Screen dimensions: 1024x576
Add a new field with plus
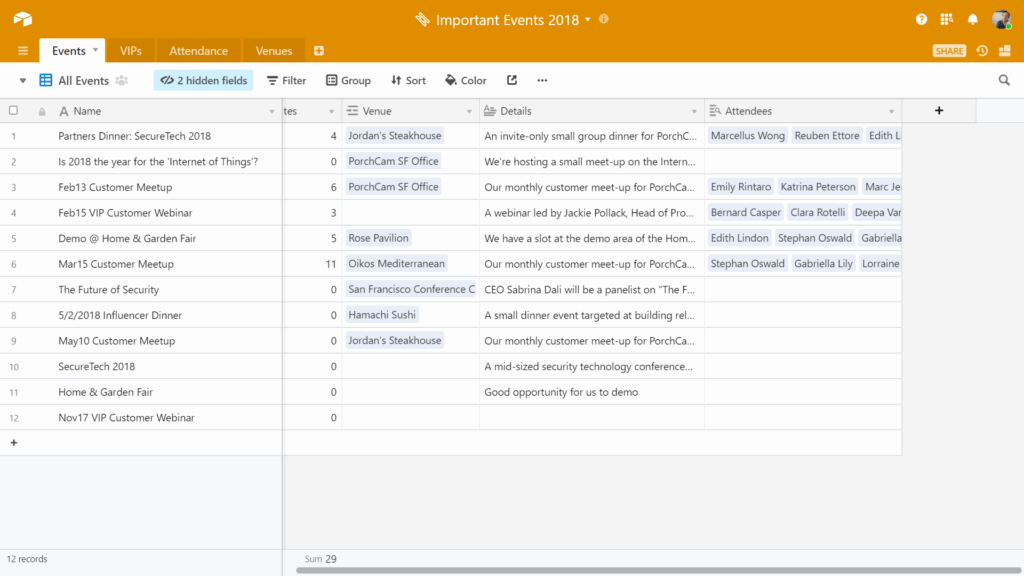(939, 110)
